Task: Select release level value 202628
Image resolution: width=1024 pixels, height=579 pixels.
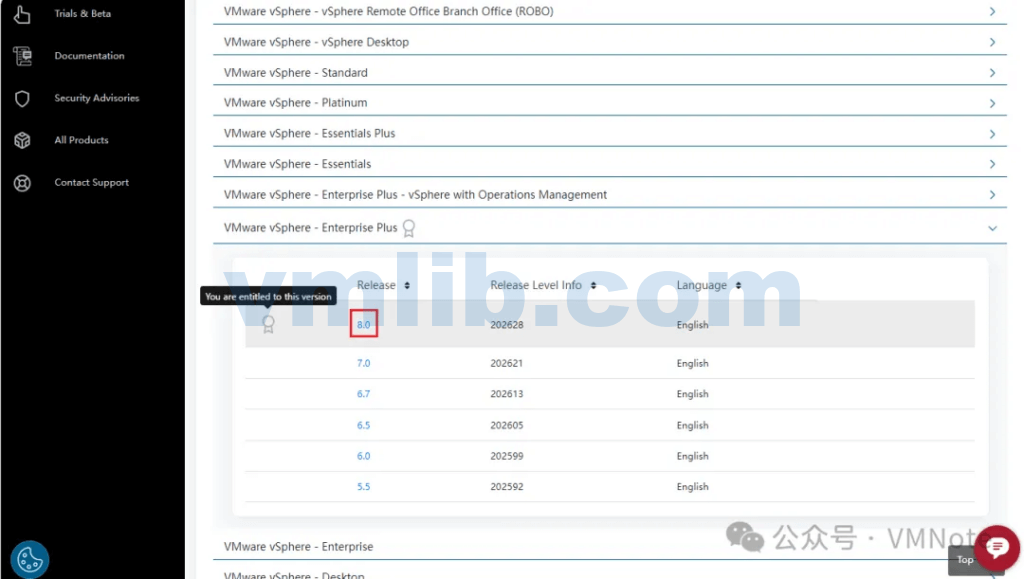Action: coord(507,324)
